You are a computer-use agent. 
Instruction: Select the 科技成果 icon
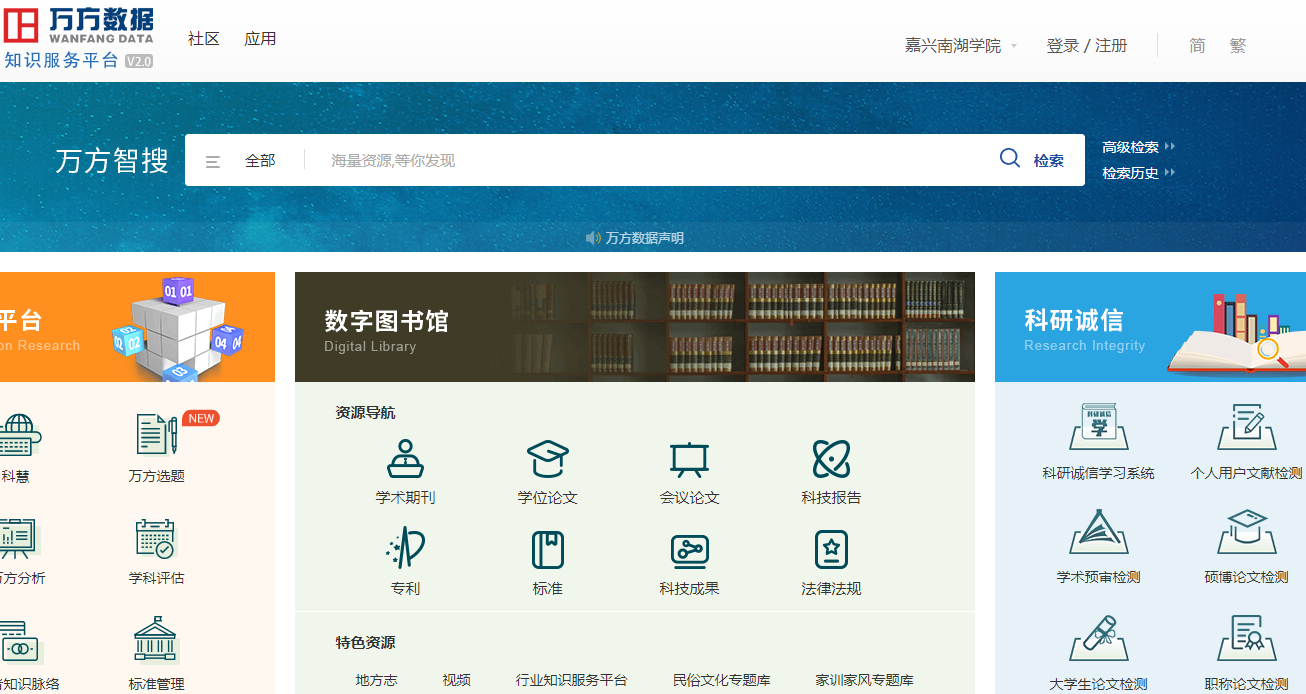(x=689, y=550)
